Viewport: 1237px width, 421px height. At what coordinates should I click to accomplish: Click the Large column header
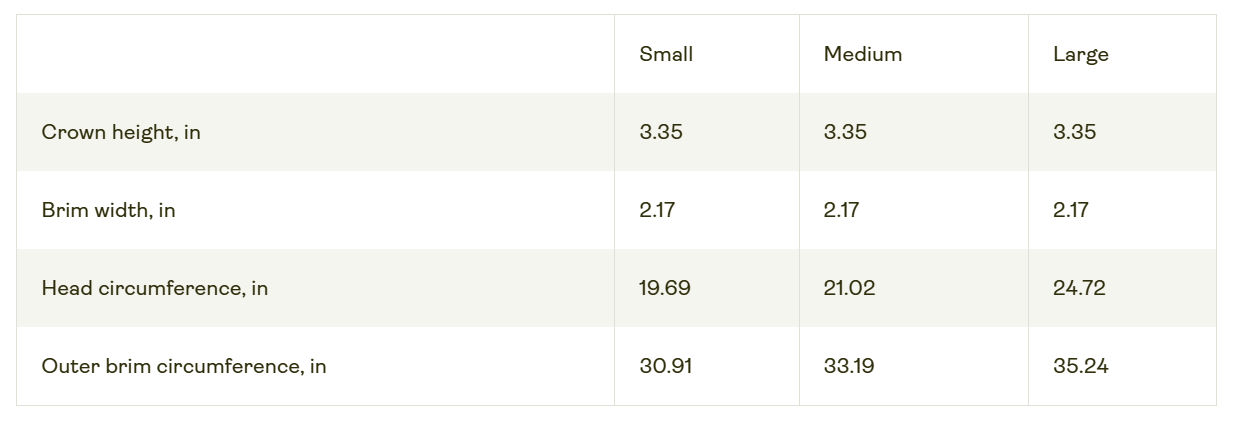(x=1080, y=54)
